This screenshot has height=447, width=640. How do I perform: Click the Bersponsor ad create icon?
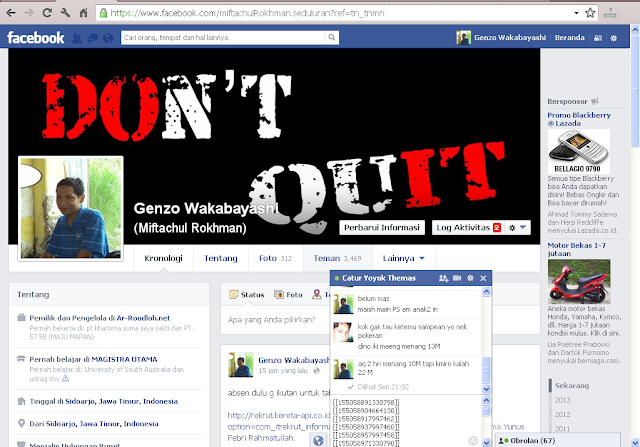tap(595, 101)
